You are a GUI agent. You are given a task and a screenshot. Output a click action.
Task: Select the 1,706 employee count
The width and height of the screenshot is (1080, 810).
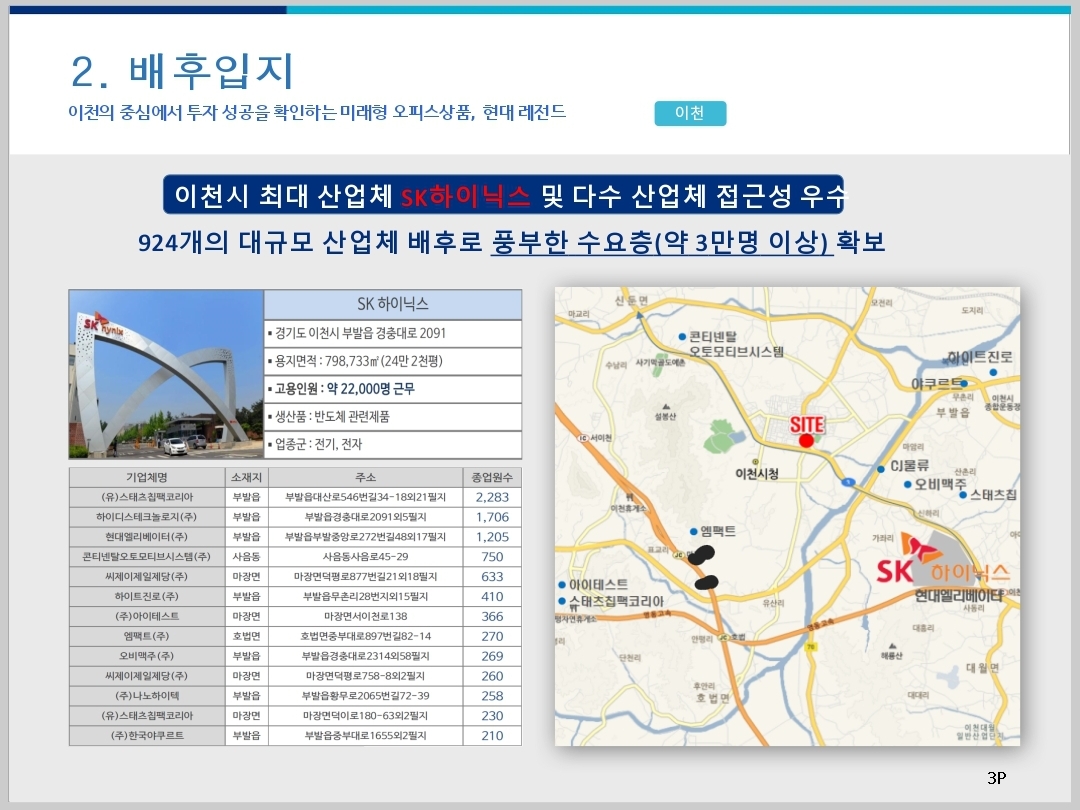pyautogui.click(x=492, y=517)
